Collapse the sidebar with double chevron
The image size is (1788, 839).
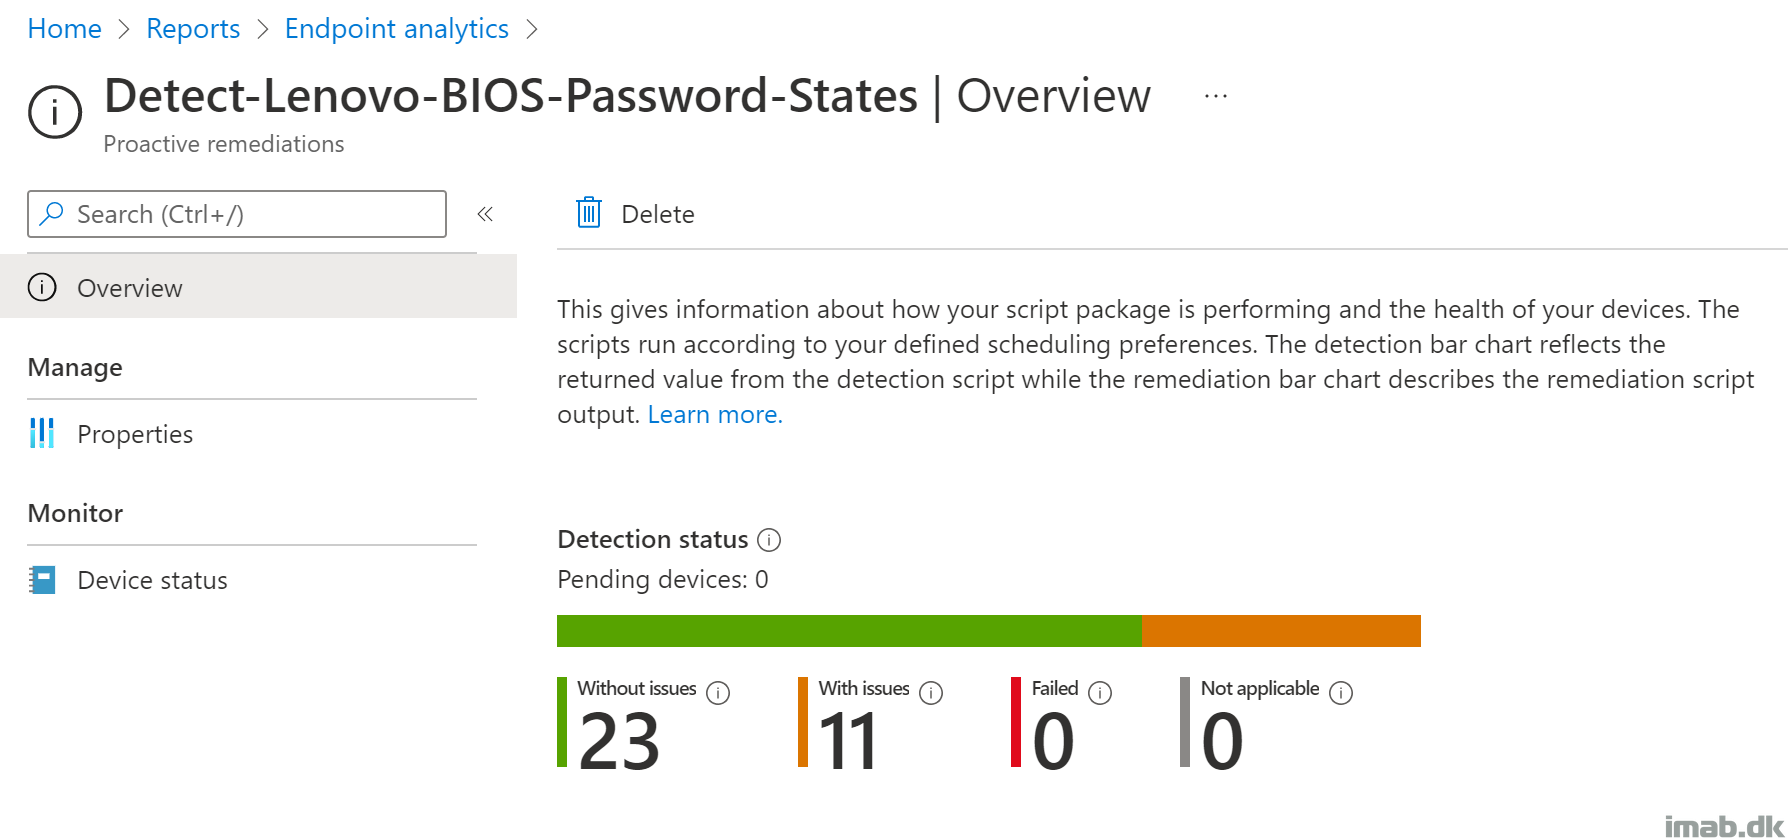485,214
